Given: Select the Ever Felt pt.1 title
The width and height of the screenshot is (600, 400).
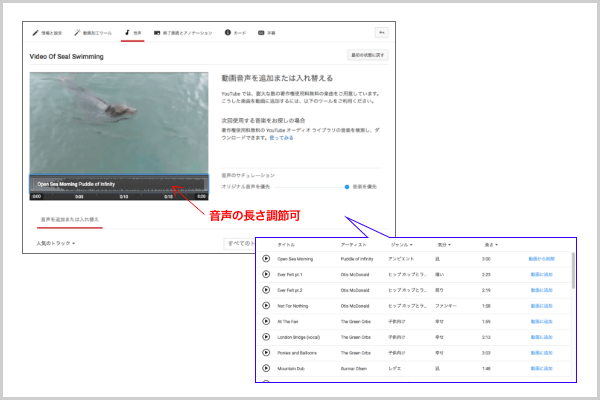Looking at the screenshot, I should coord(290,274).
